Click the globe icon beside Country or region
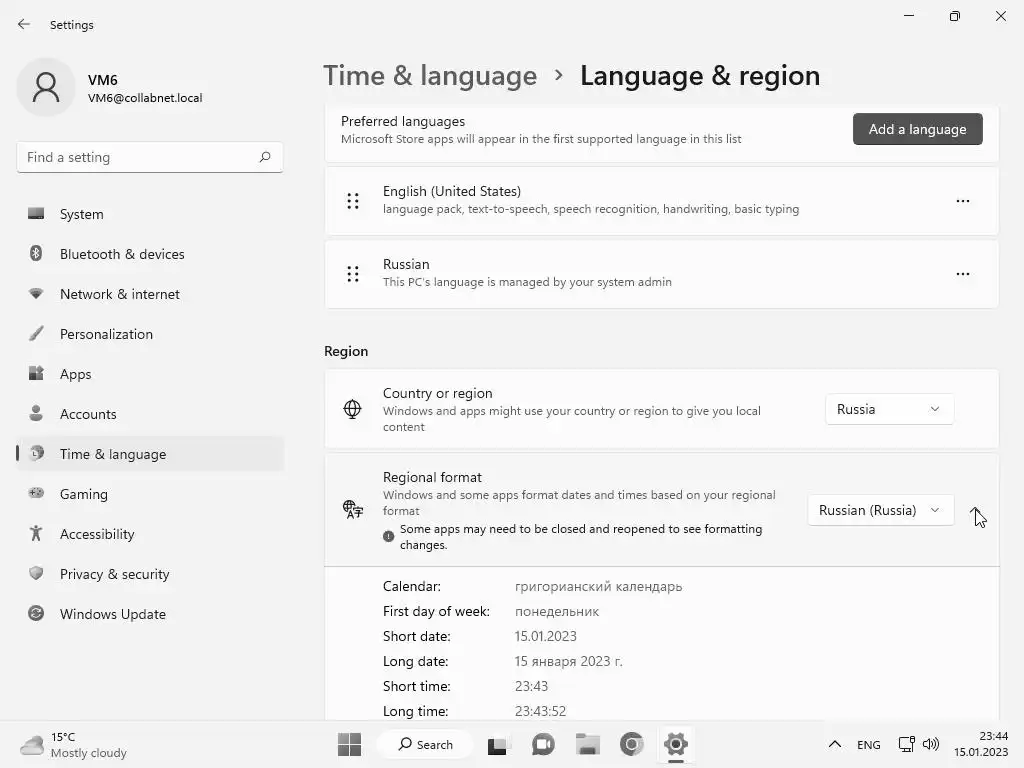This screenshot has width=1024, height=768. [x=352, y=409]
